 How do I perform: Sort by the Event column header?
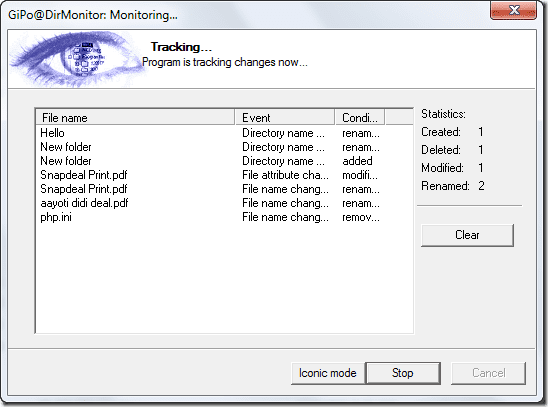tap(285, 117)
